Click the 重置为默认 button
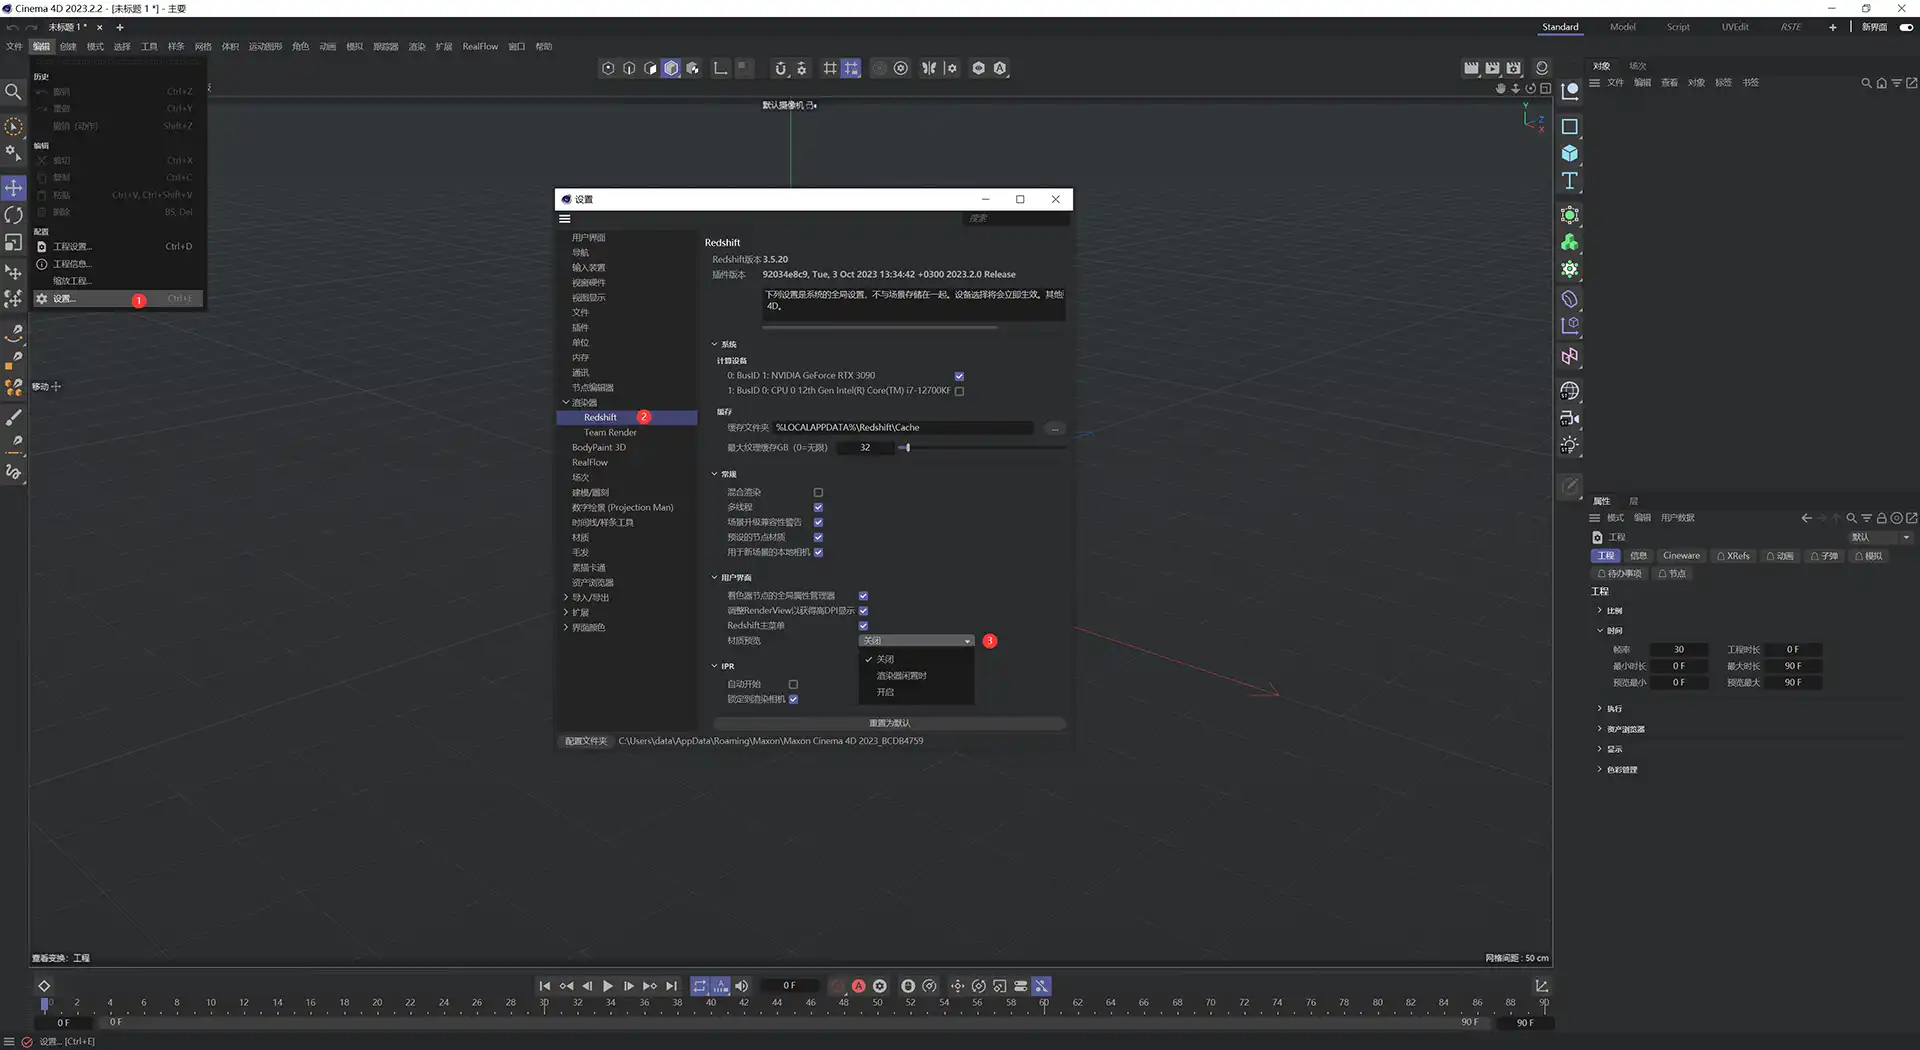The width and height of the screenshot is (1920, 1050). (x=889, y=723)
